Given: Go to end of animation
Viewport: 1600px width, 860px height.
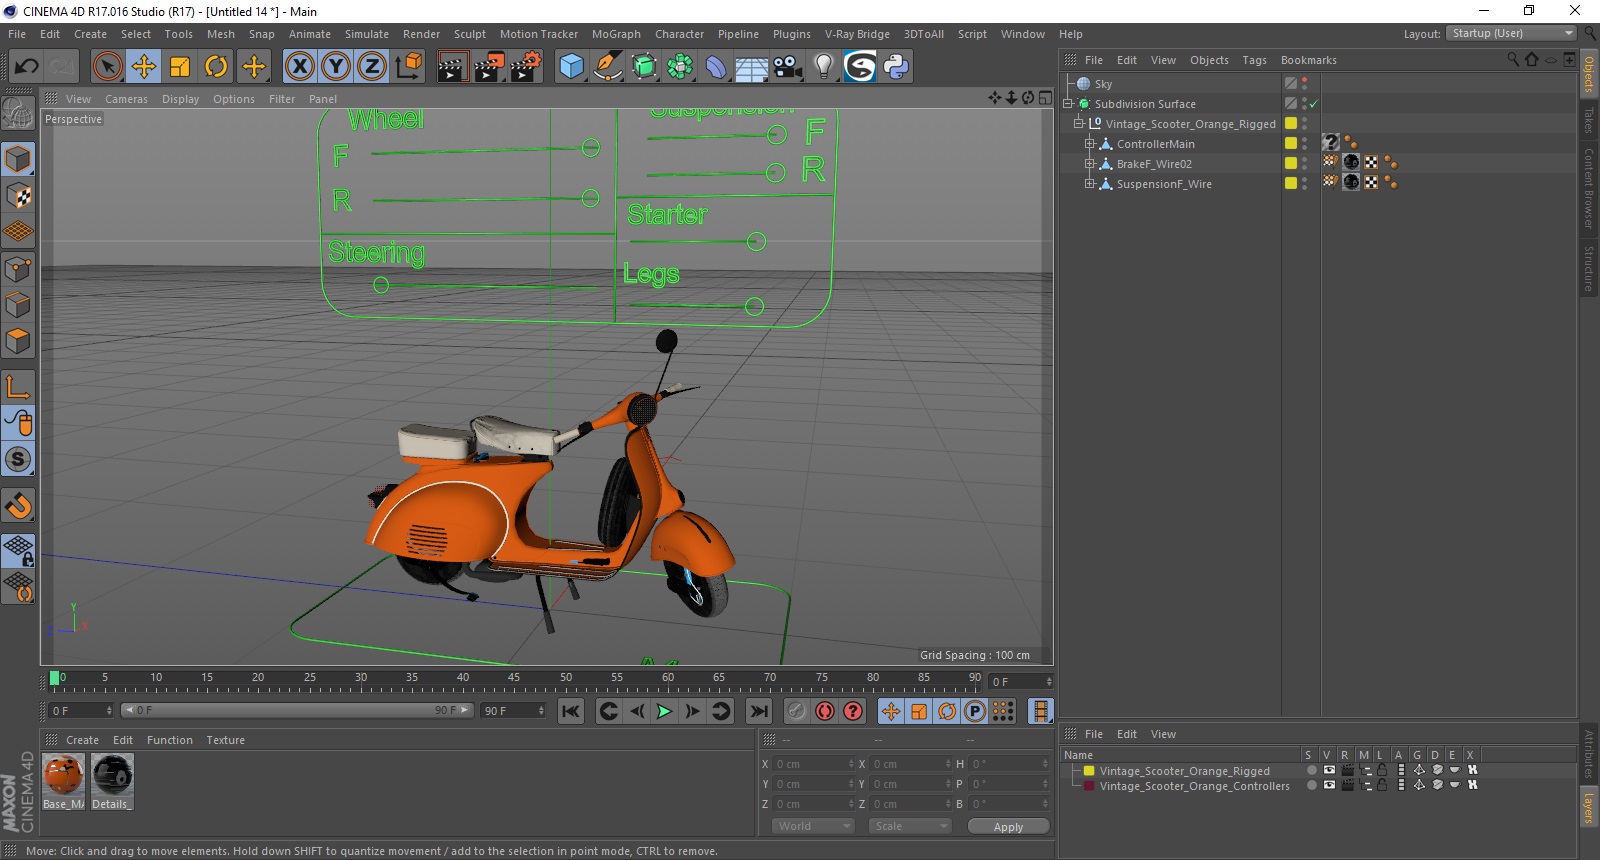Looking at the screenshot, I should click(x=759, y=711).
